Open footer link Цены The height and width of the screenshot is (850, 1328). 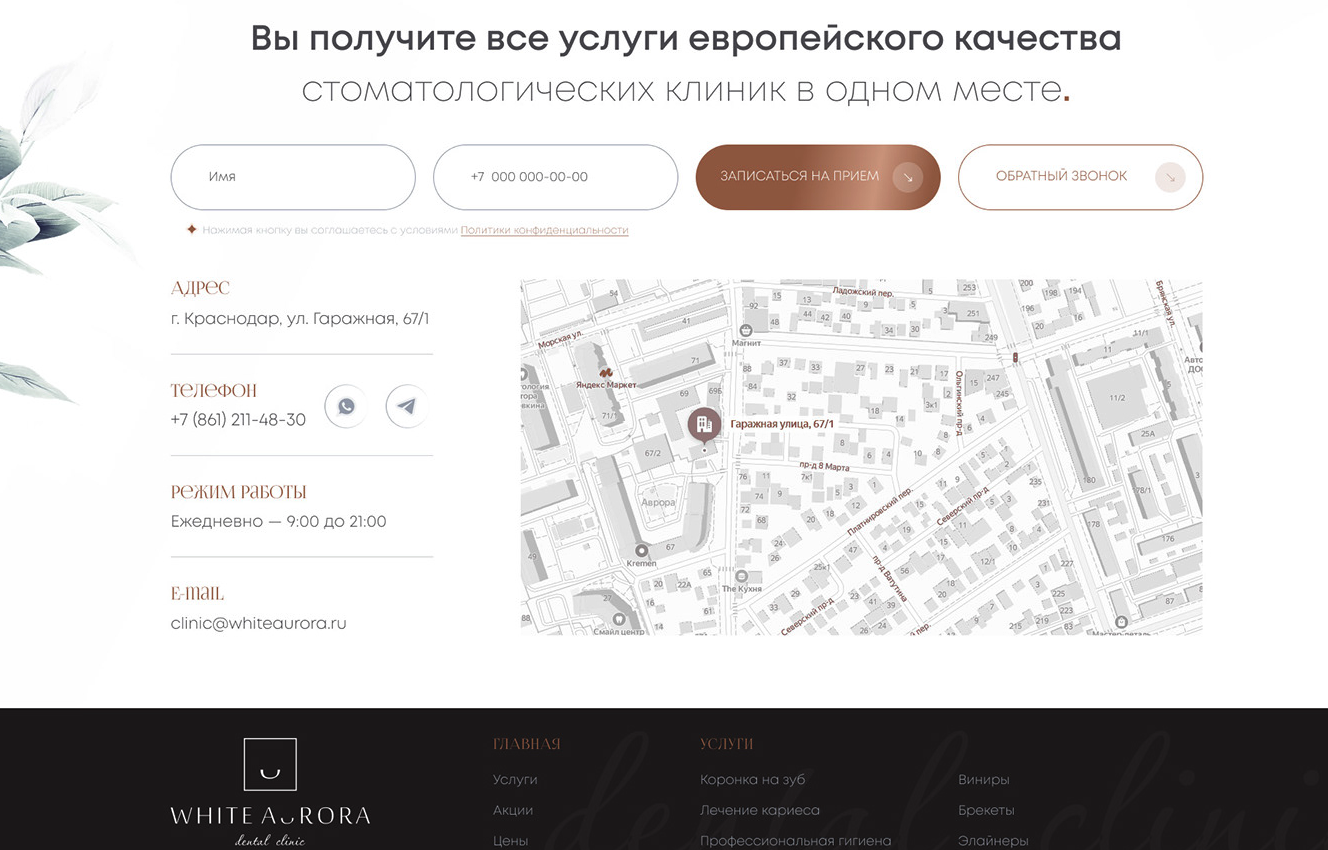point(510,841)
